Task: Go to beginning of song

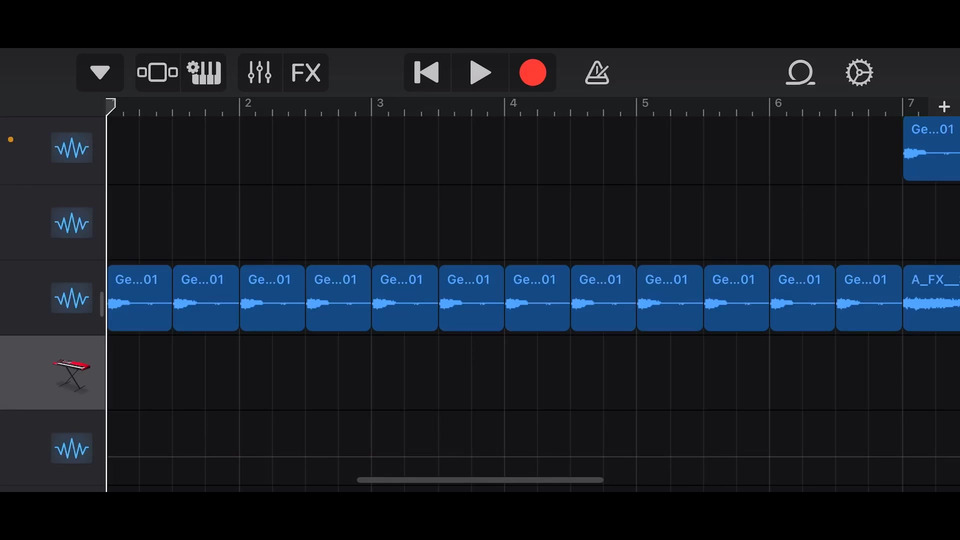Action: coord(427,73)
